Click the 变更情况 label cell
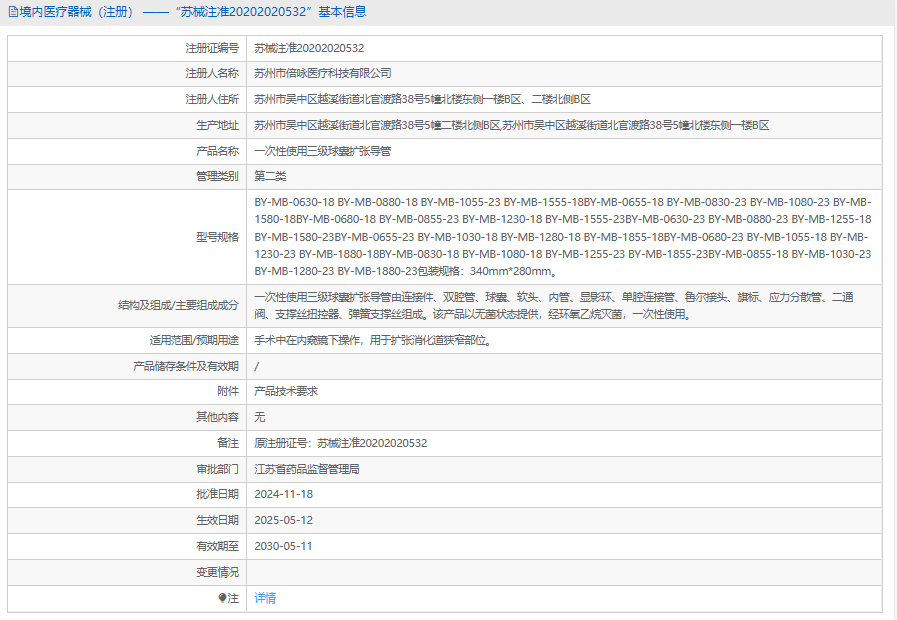Image resolution: width=897 pixels, height=620 pixels. pos(127,573)
